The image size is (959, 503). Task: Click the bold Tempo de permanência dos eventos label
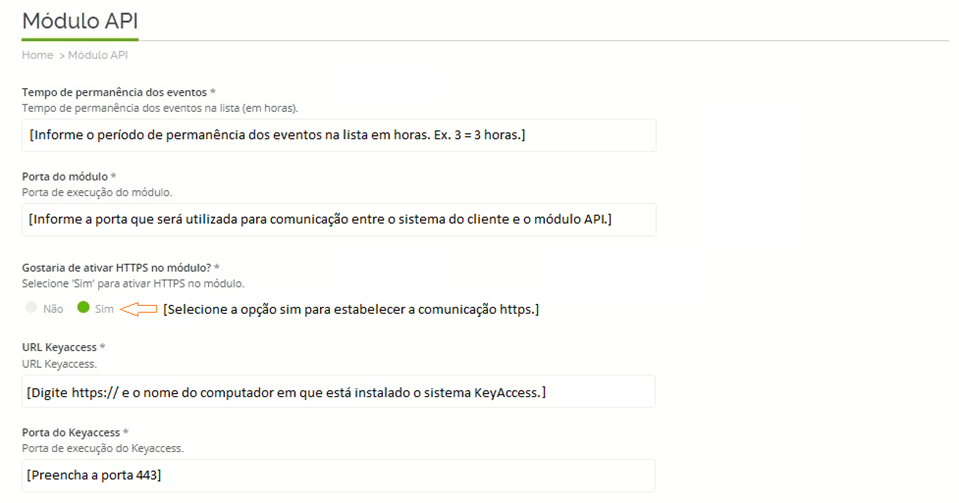pos(115,92)
